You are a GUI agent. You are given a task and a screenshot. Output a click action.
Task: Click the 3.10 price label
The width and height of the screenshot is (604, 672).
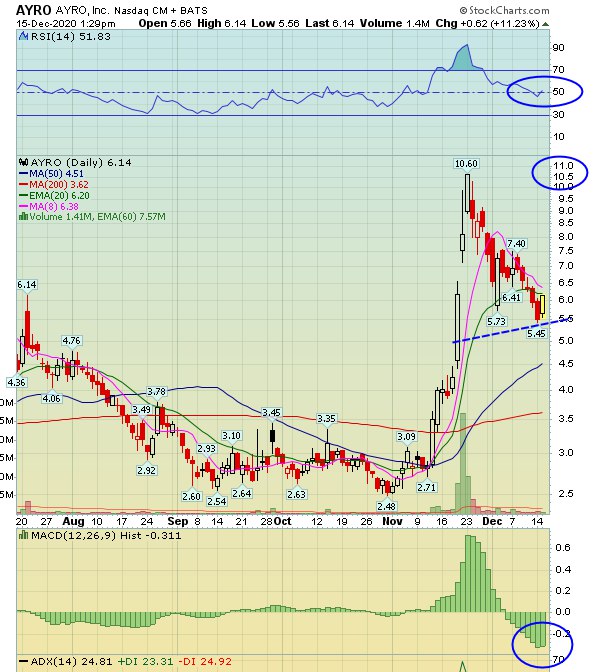231,435
